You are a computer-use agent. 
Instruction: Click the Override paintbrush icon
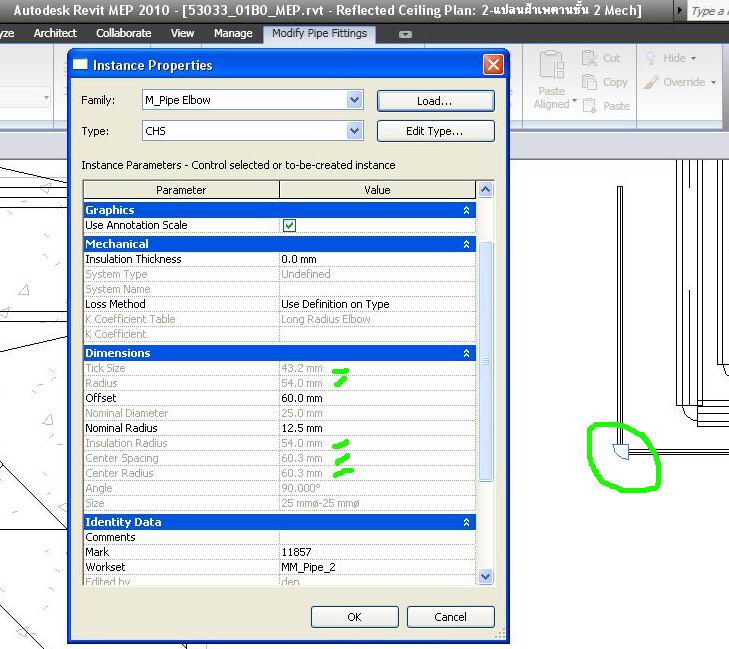coord(651,82)
